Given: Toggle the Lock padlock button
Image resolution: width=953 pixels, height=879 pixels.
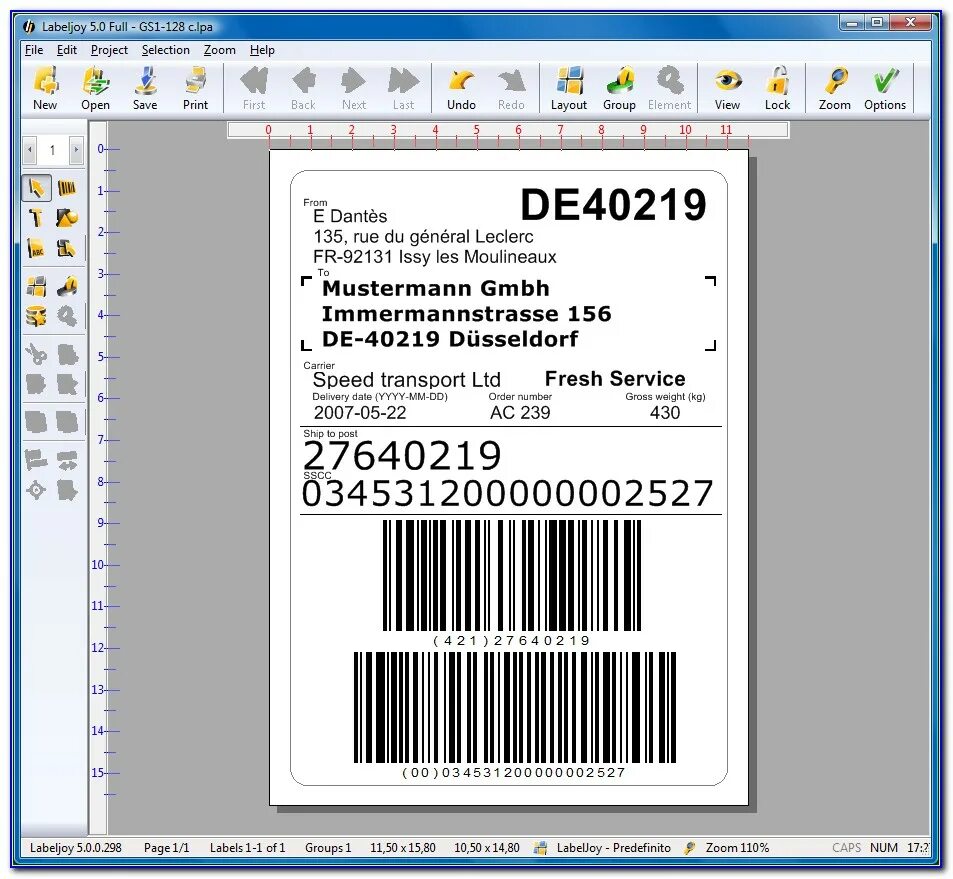Looking at the screenshot, I should (777, 89).
